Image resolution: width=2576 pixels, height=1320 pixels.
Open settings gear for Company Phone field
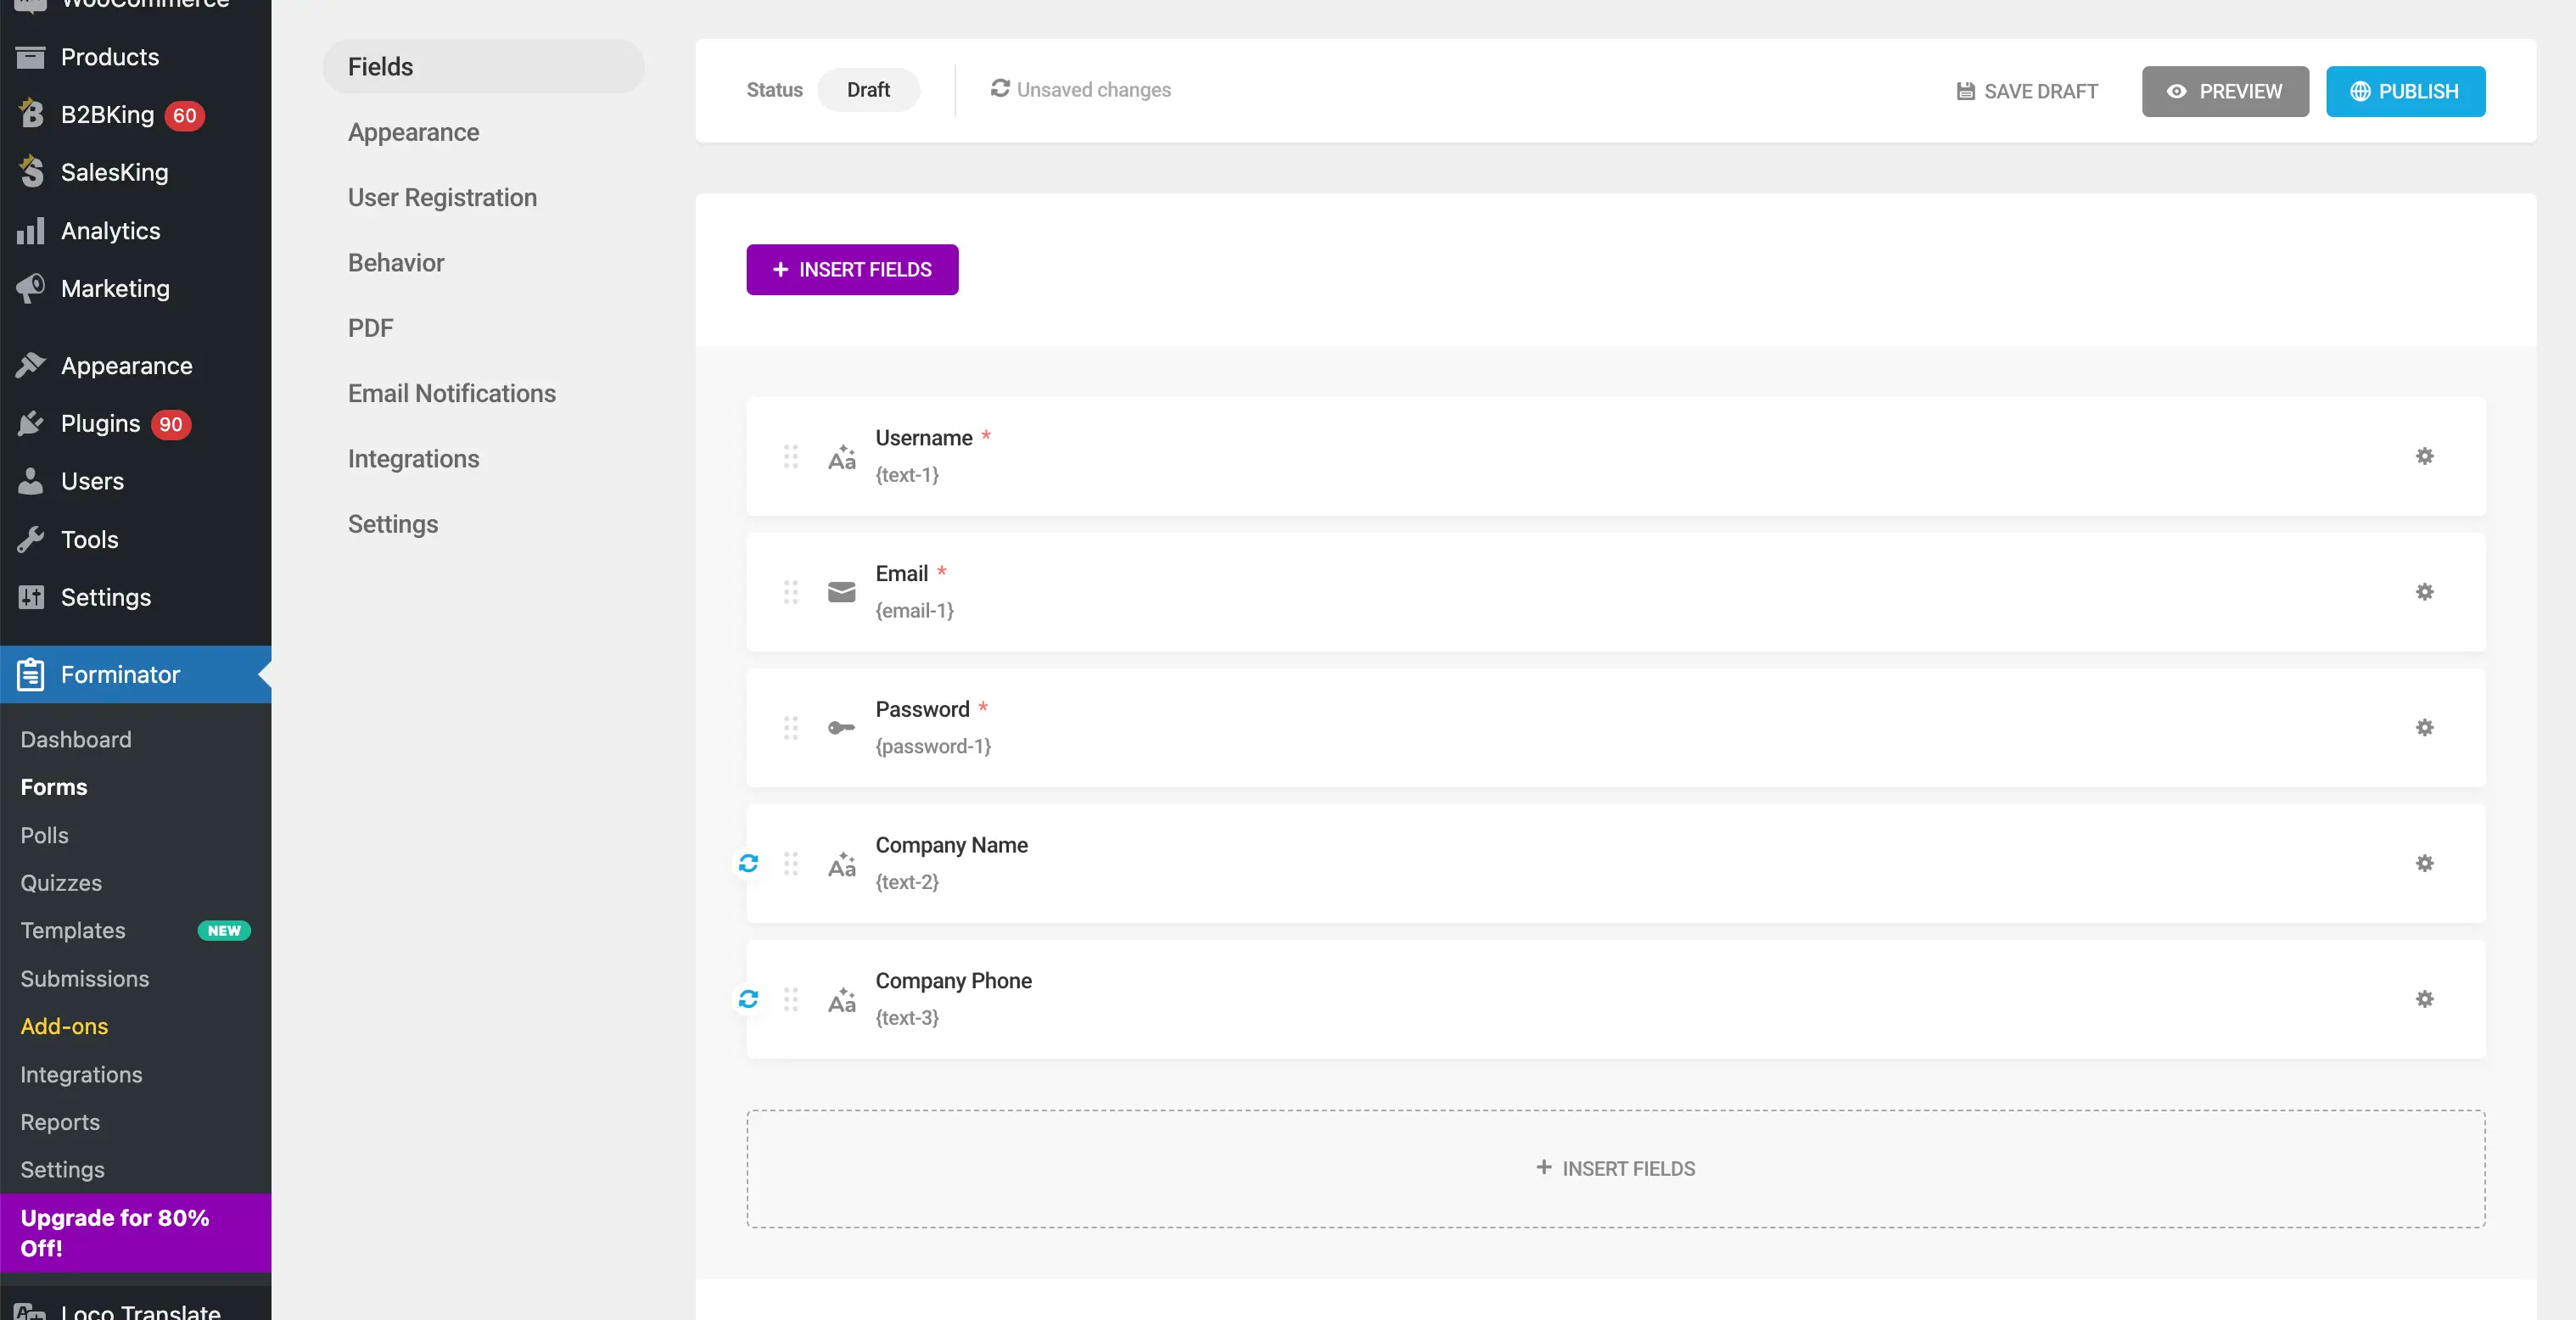pos(2424,999)
